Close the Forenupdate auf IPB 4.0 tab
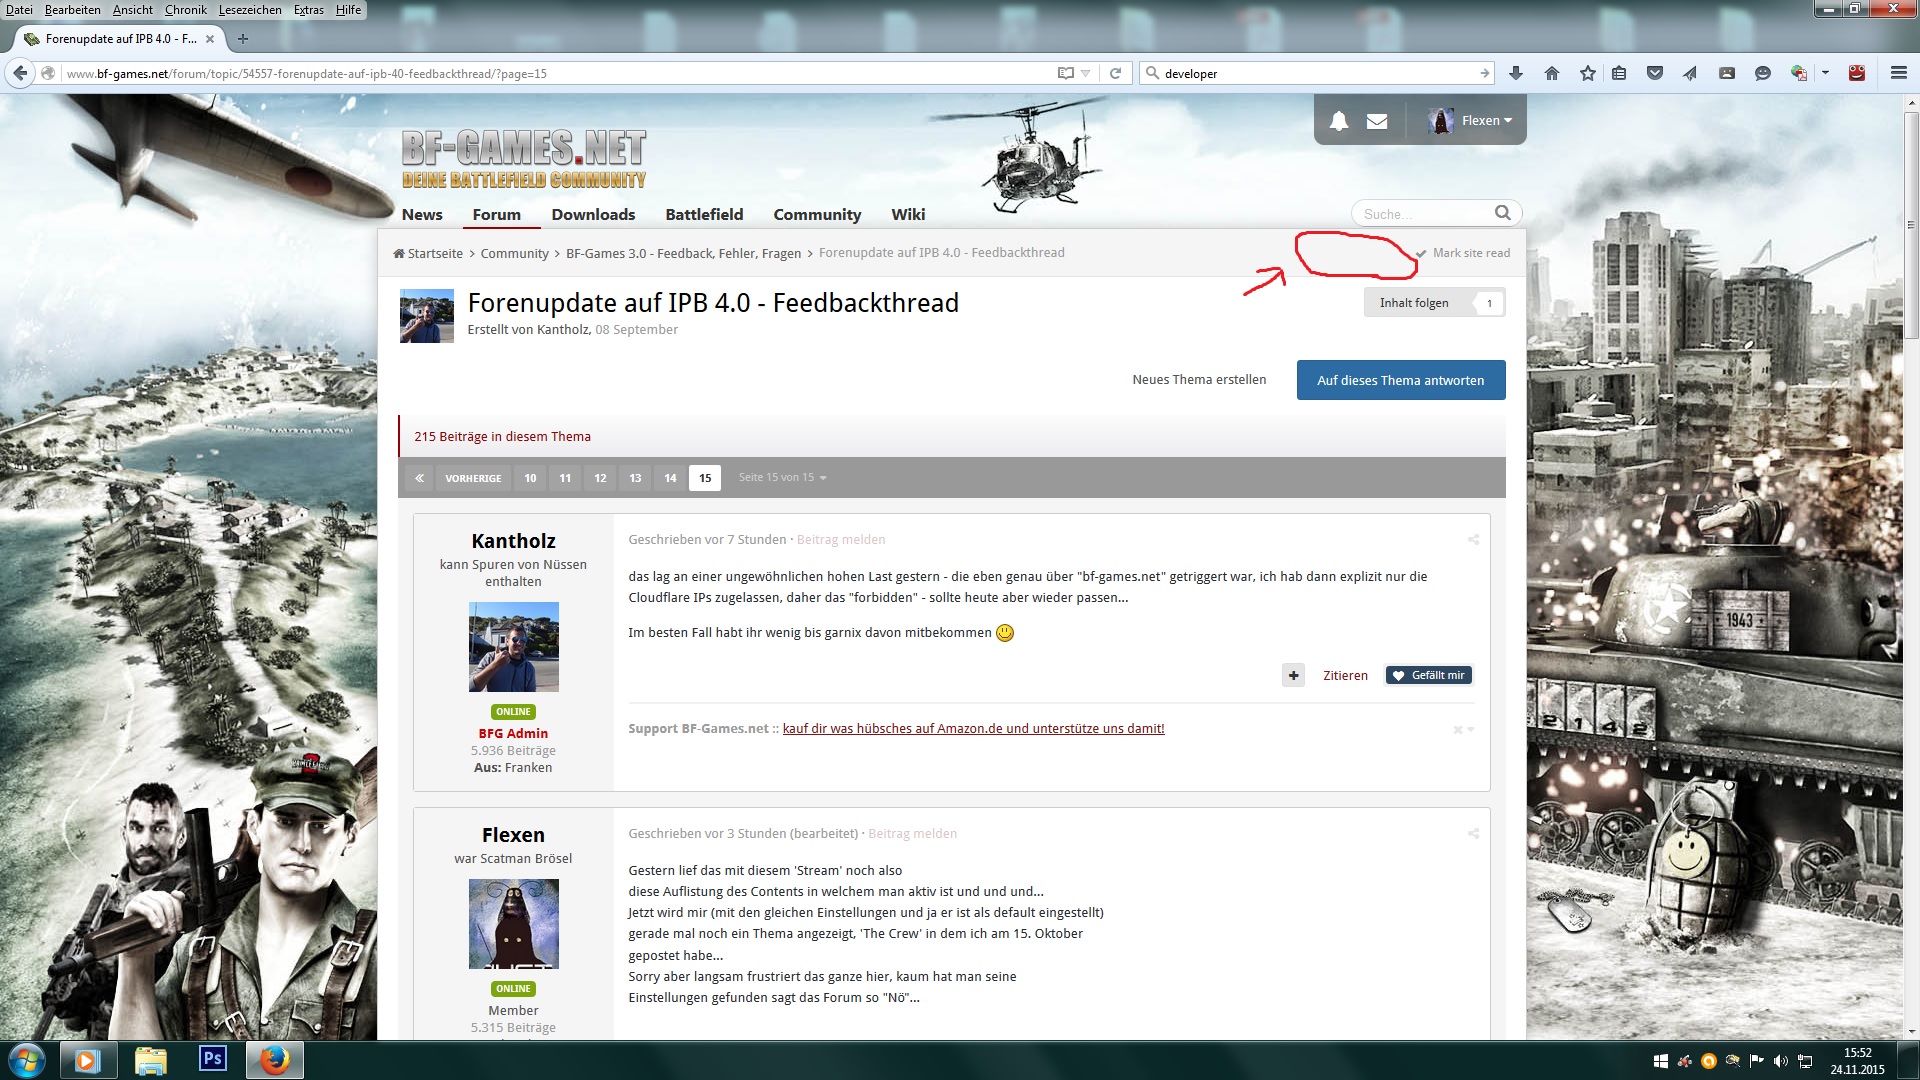Viewport: 1920px width, 1080px height. tap(210, 39)
